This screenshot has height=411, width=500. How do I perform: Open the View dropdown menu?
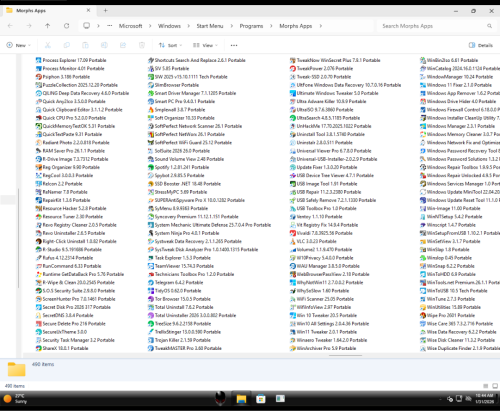205,45
